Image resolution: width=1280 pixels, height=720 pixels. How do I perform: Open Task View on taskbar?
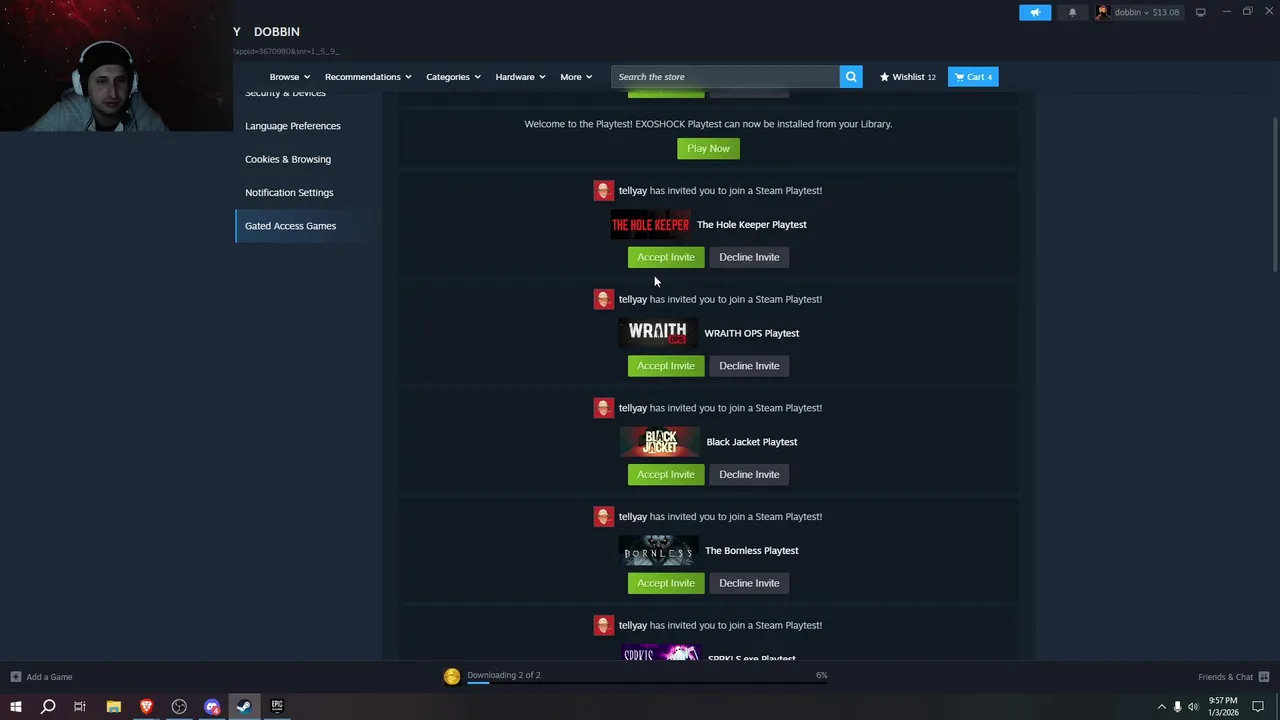click(80, 707)
